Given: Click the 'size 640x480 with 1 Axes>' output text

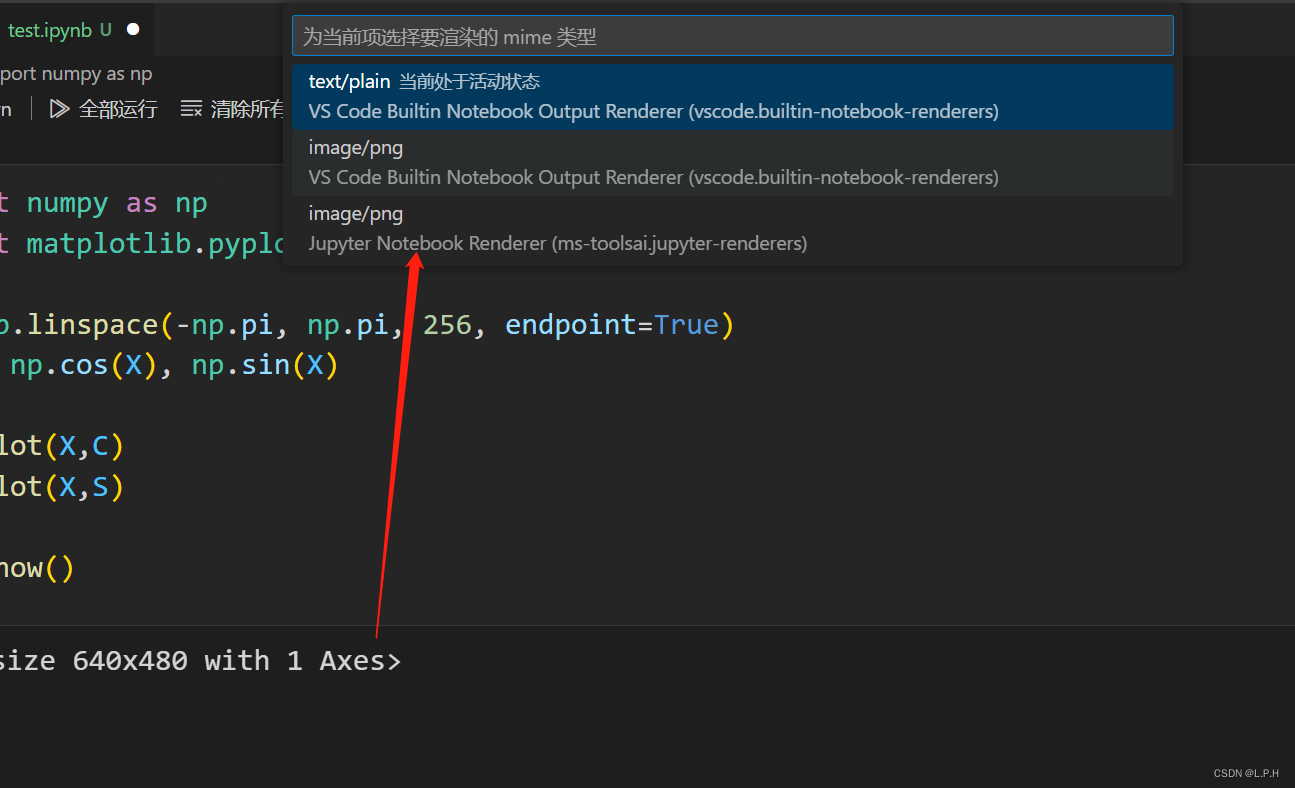Looking at the screenshot, I should point(200,660).
